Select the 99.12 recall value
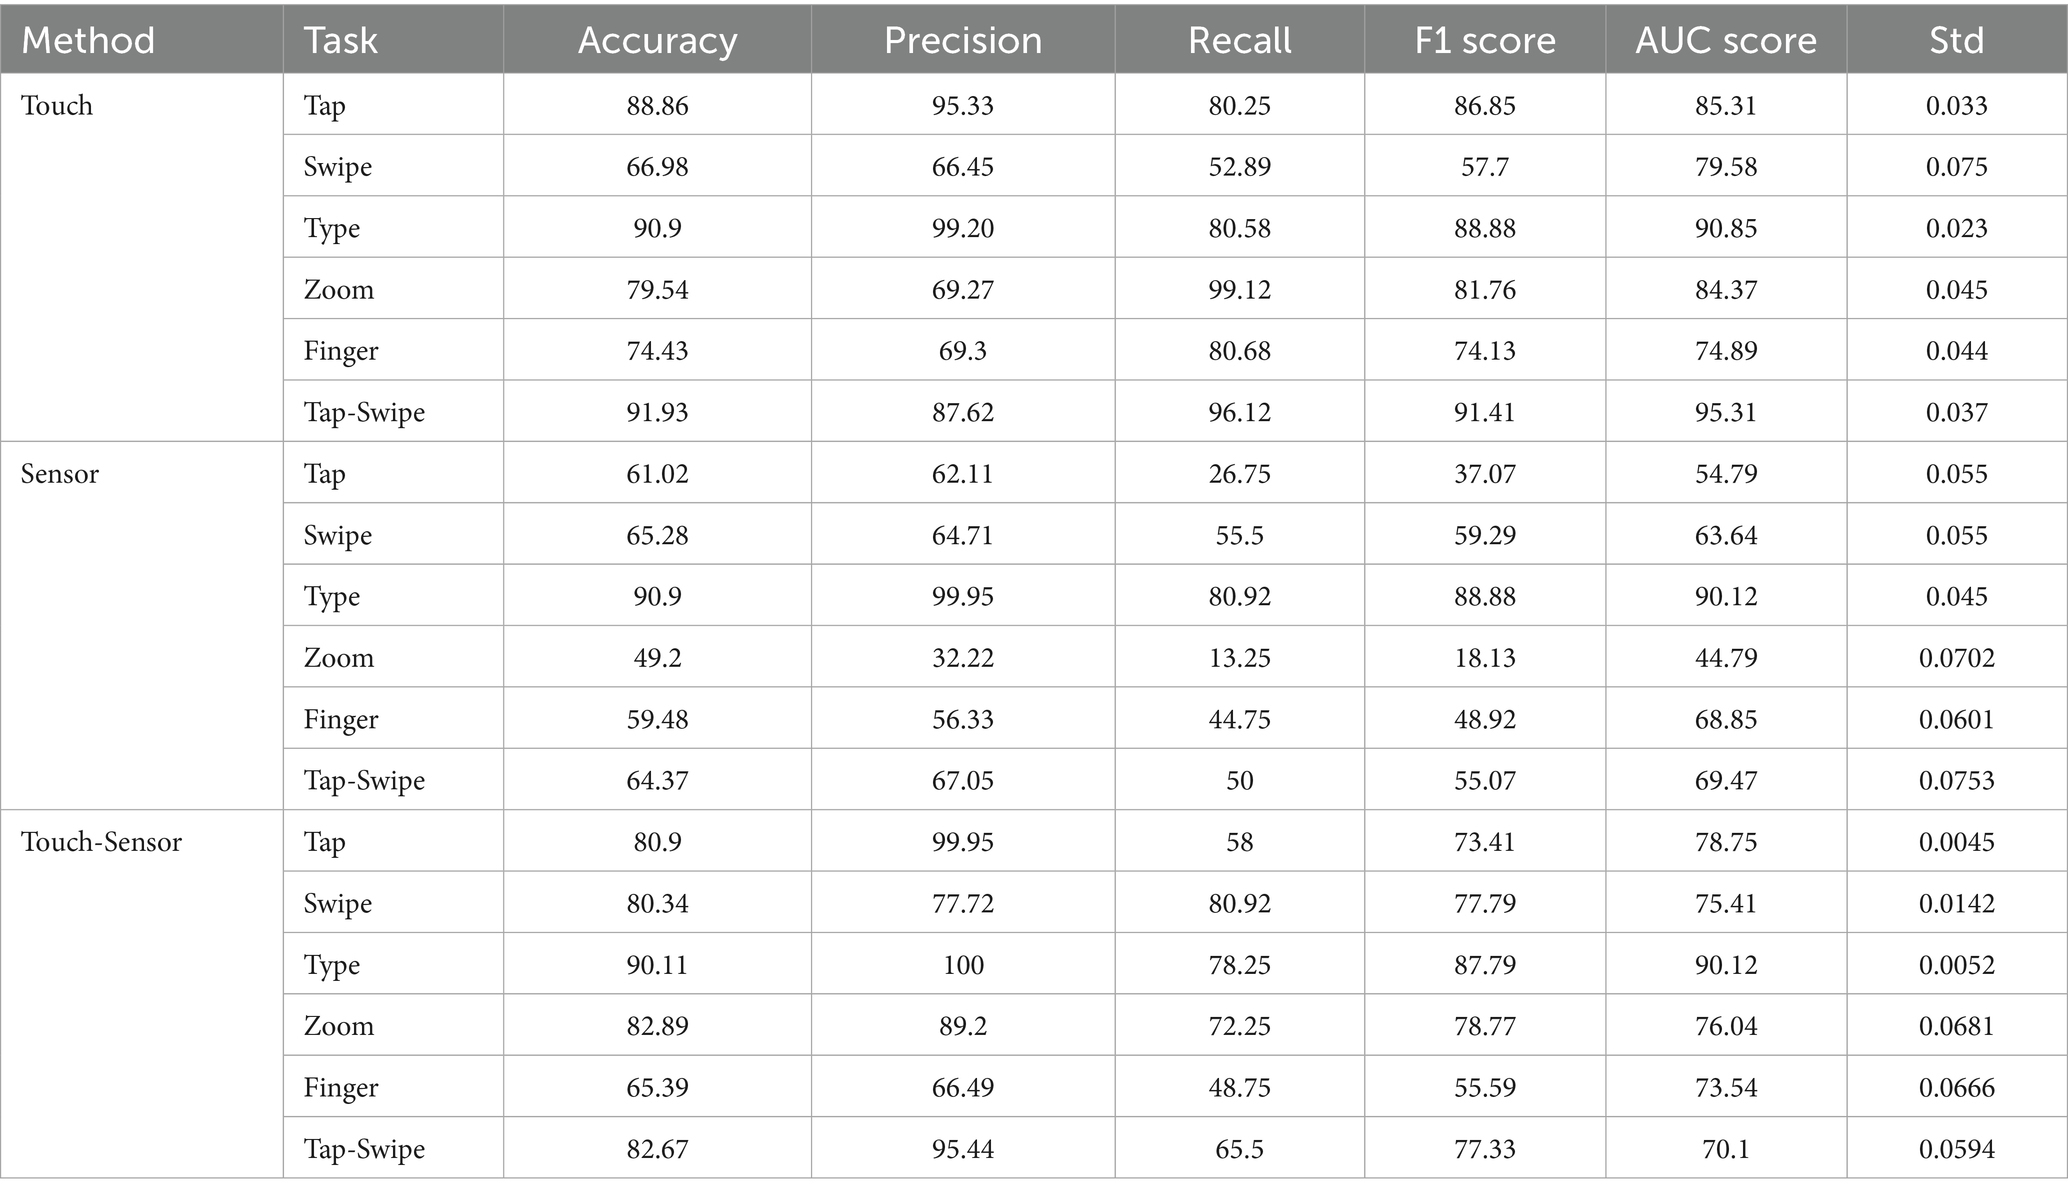The width and height of the screenshot is (2068, 1196). click(1239, 289)
